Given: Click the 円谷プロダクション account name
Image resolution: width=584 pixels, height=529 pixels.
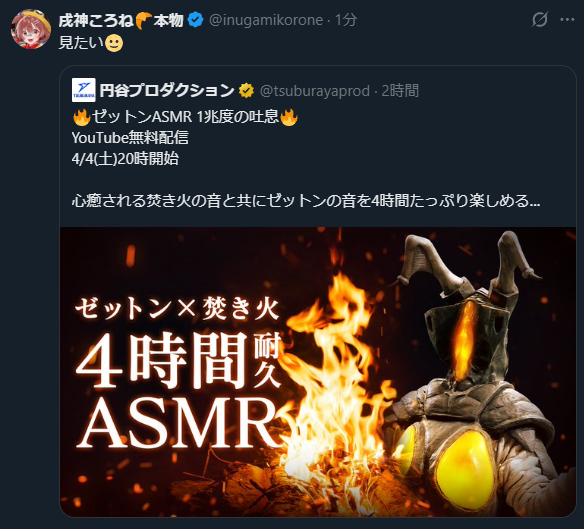Looking at the screenshot, I should pos(167,91).
